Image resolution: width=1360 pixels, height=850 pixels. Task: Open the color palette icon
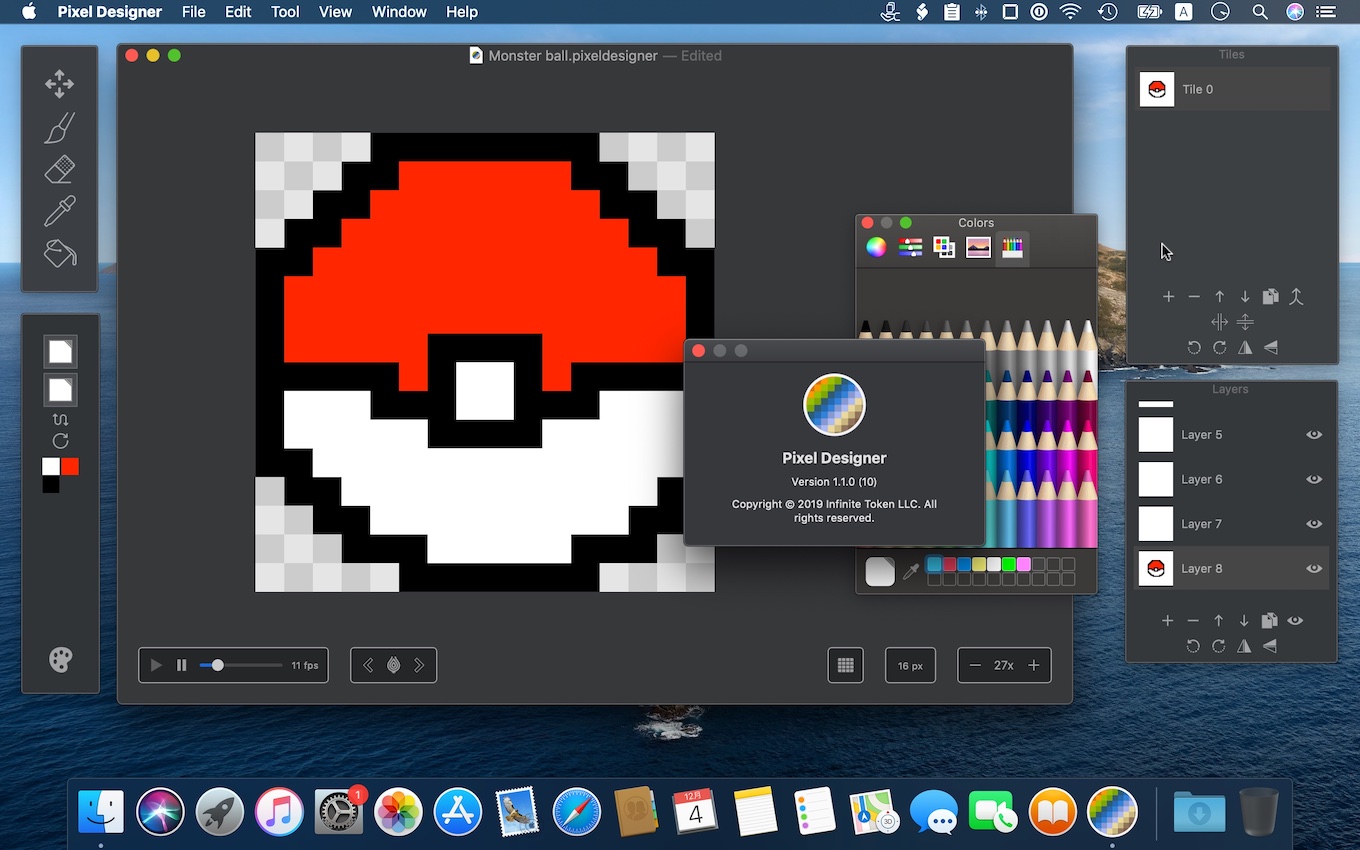tap(60, 660)
